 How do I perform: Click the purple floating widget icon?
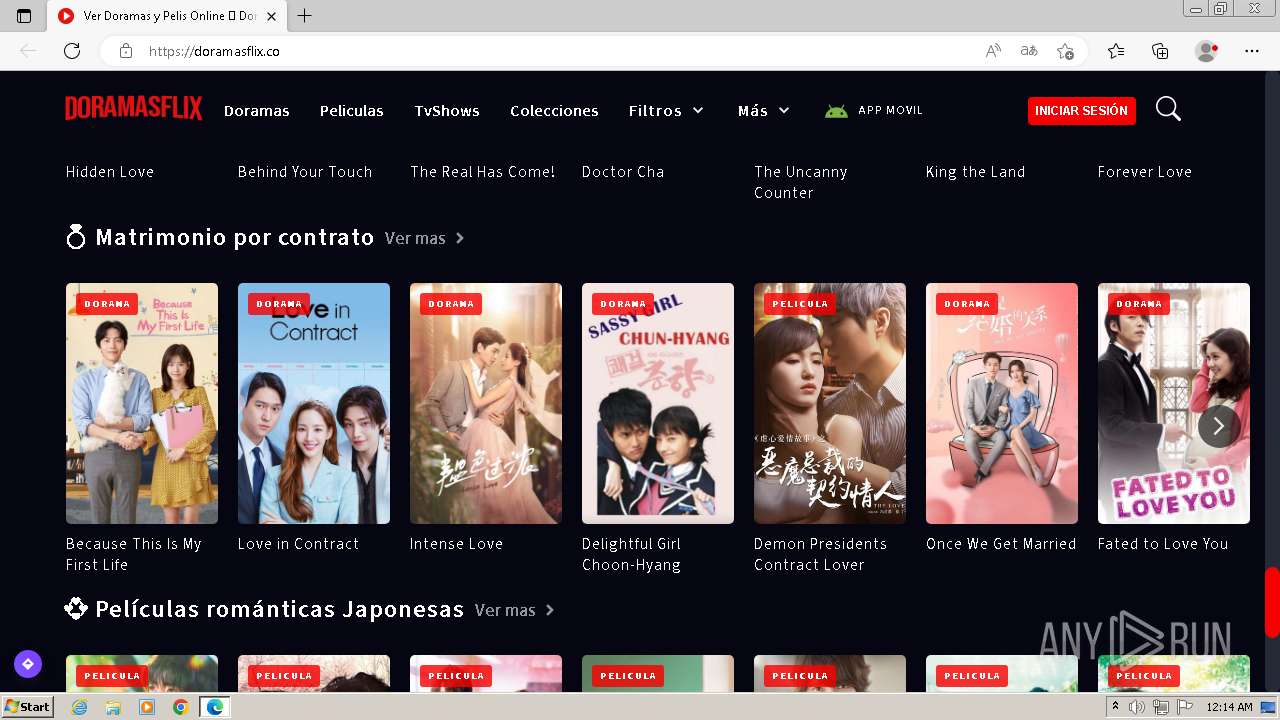pyautogui.click(x=27, y=664)
